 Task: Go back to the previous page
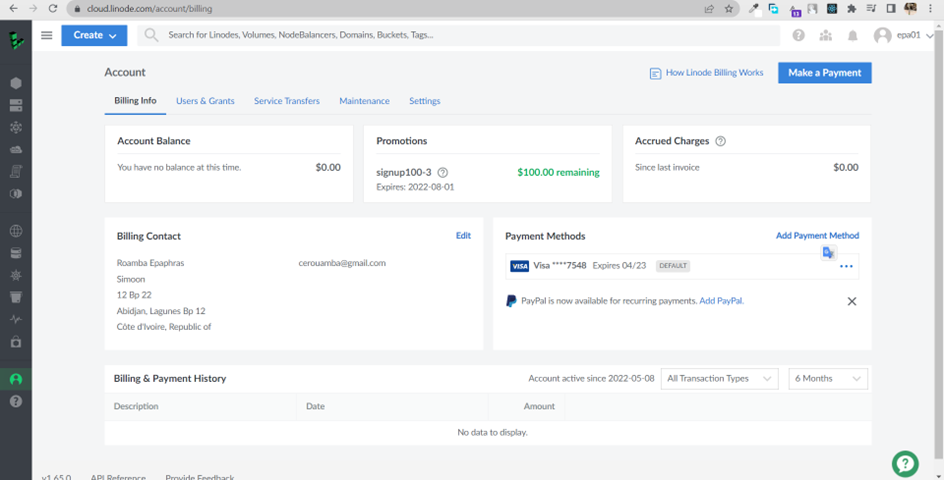tap(13, 8)
